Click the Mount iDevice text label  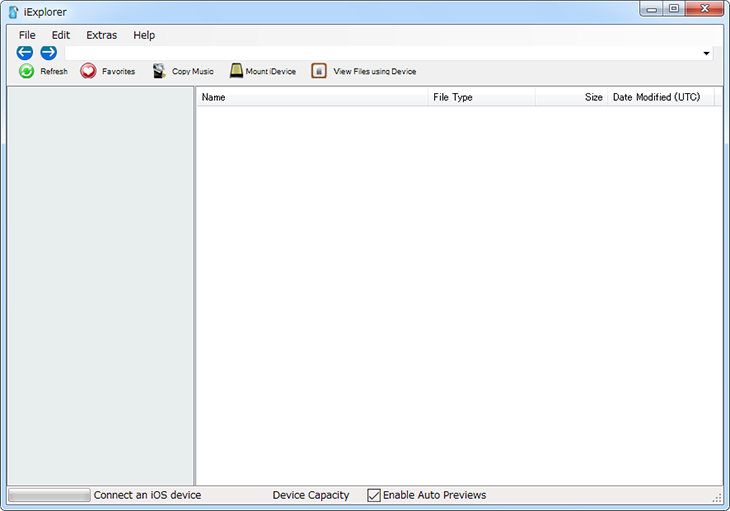[x=270, y=72]
